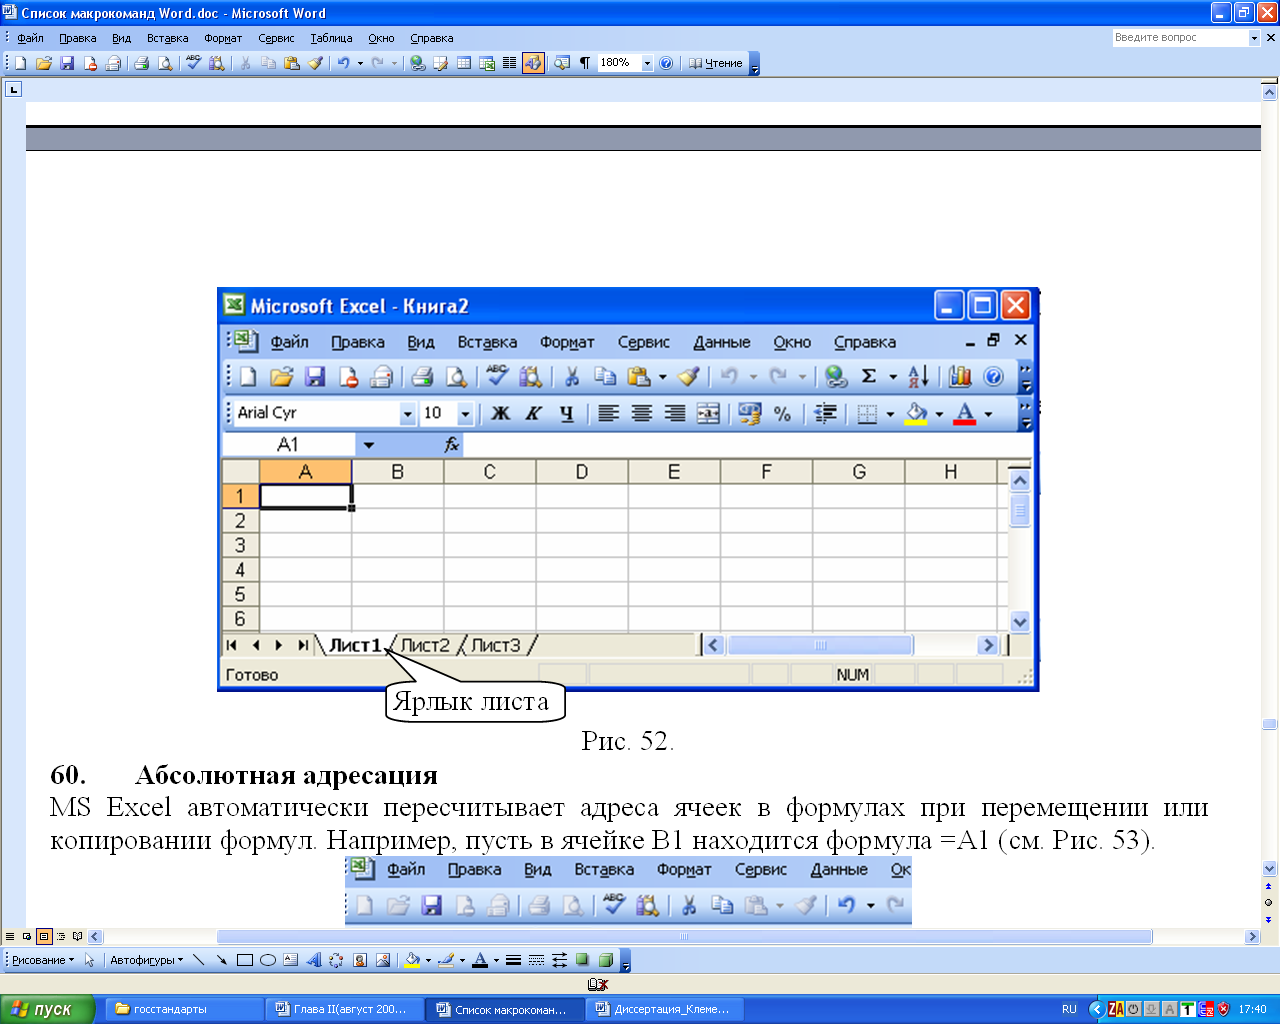This screenshot has width=1280, height=1024.
Task: Select the Oval tool in Drawing toolbar
Action: click(x=267, y=960)
